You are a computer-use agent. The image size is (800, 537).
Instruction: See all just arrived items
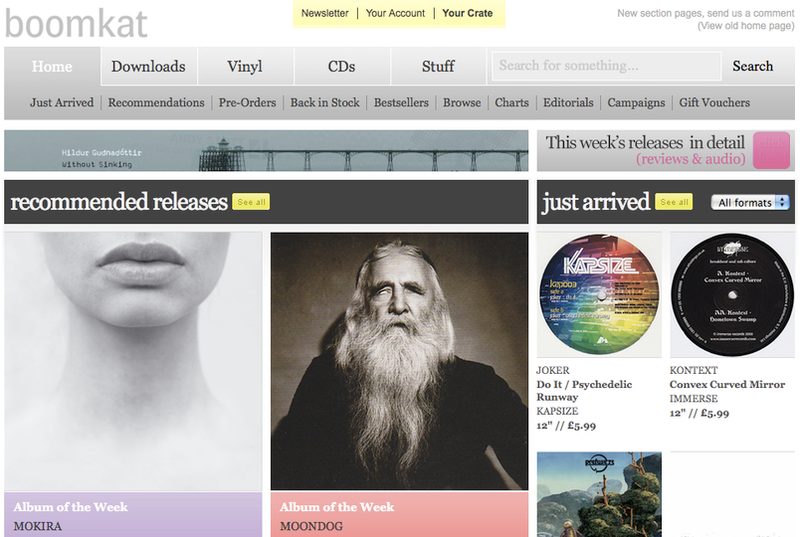674,202
